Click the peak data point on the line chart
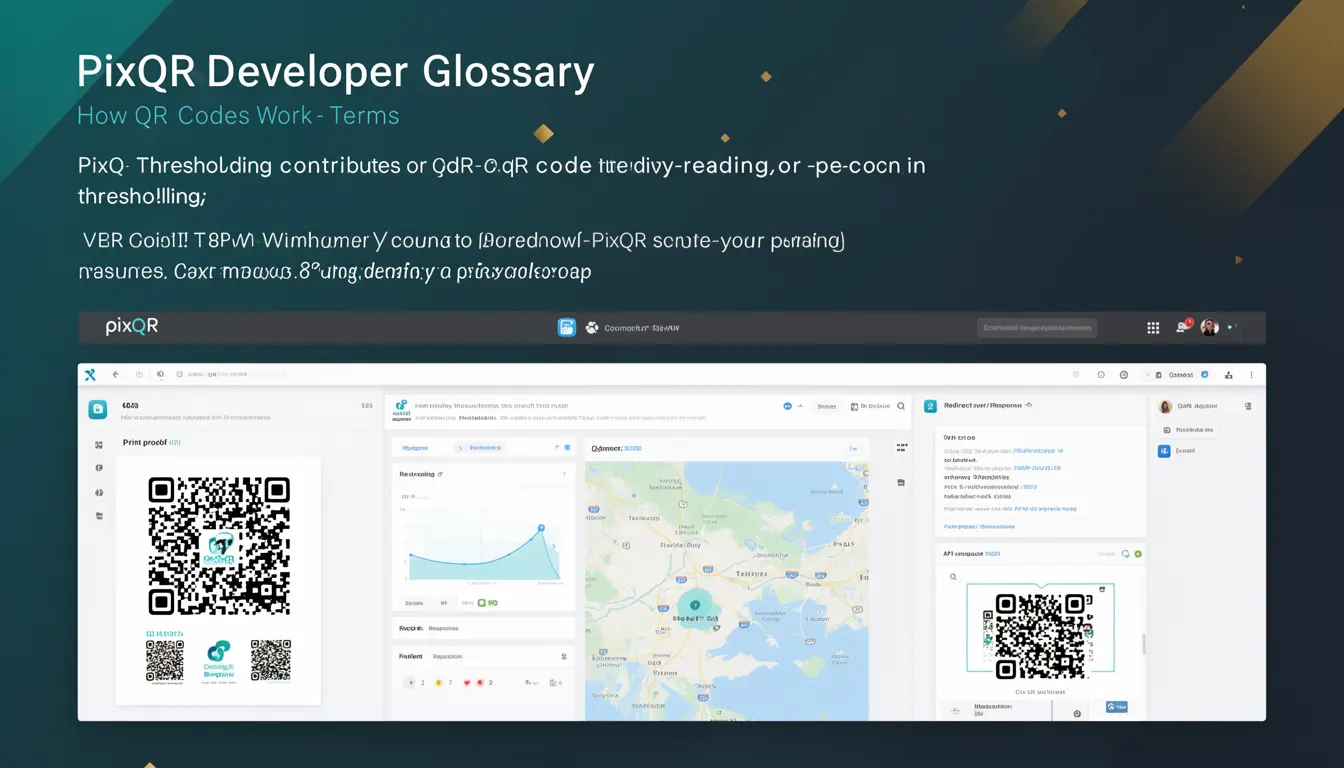Viewport: 1344px width, 768px height. pyautogui.click(x=541, y=527)
